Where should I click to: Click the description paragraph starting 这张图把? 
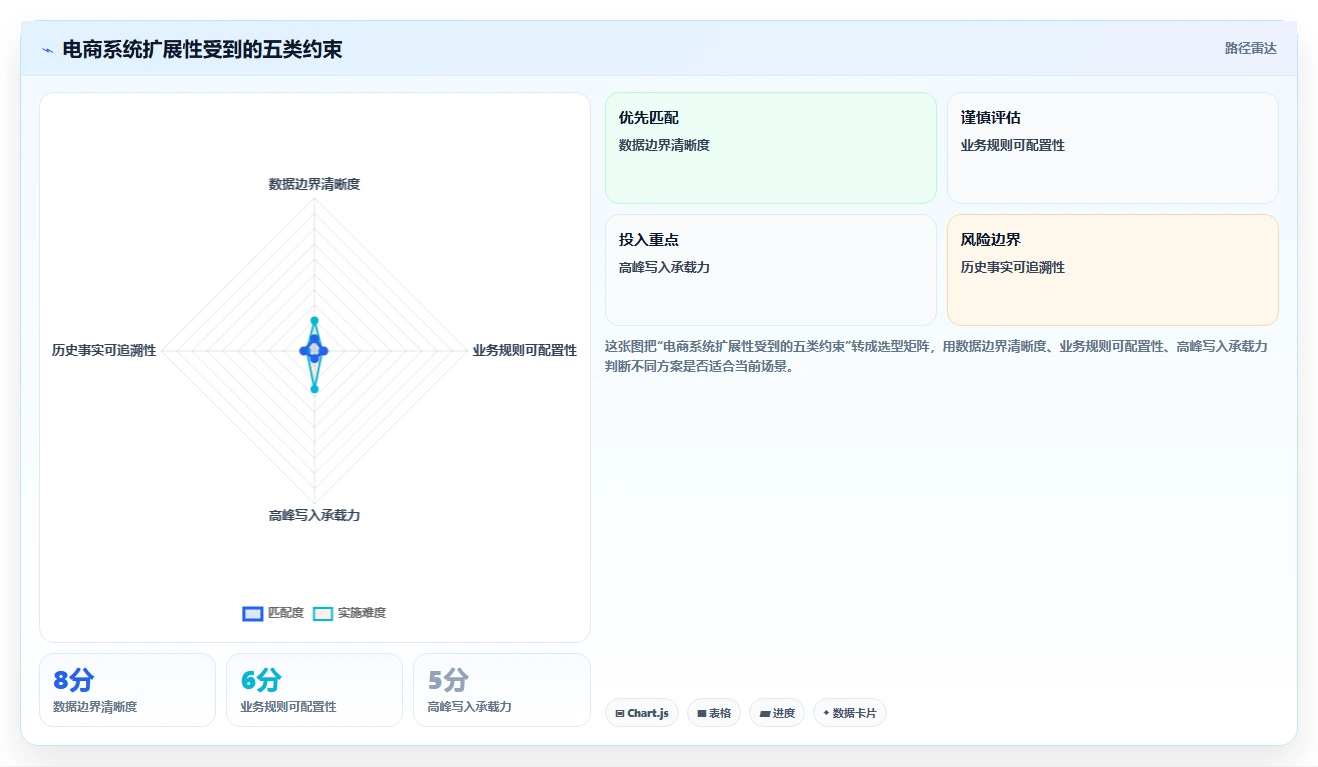936,356
